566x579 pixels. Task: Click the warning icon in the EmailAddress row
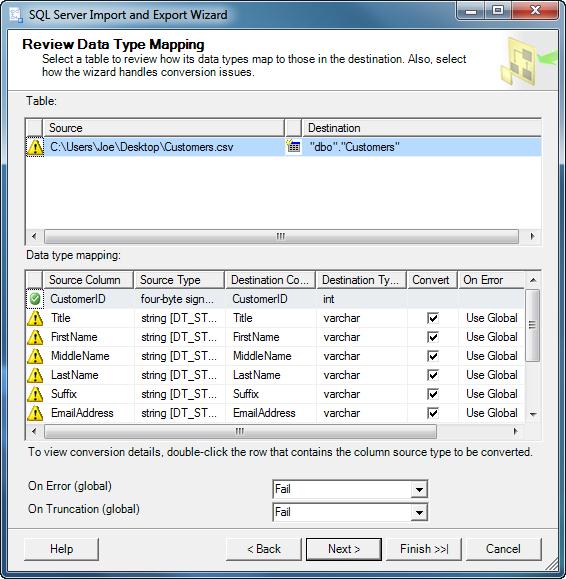[x=35, y=413]
